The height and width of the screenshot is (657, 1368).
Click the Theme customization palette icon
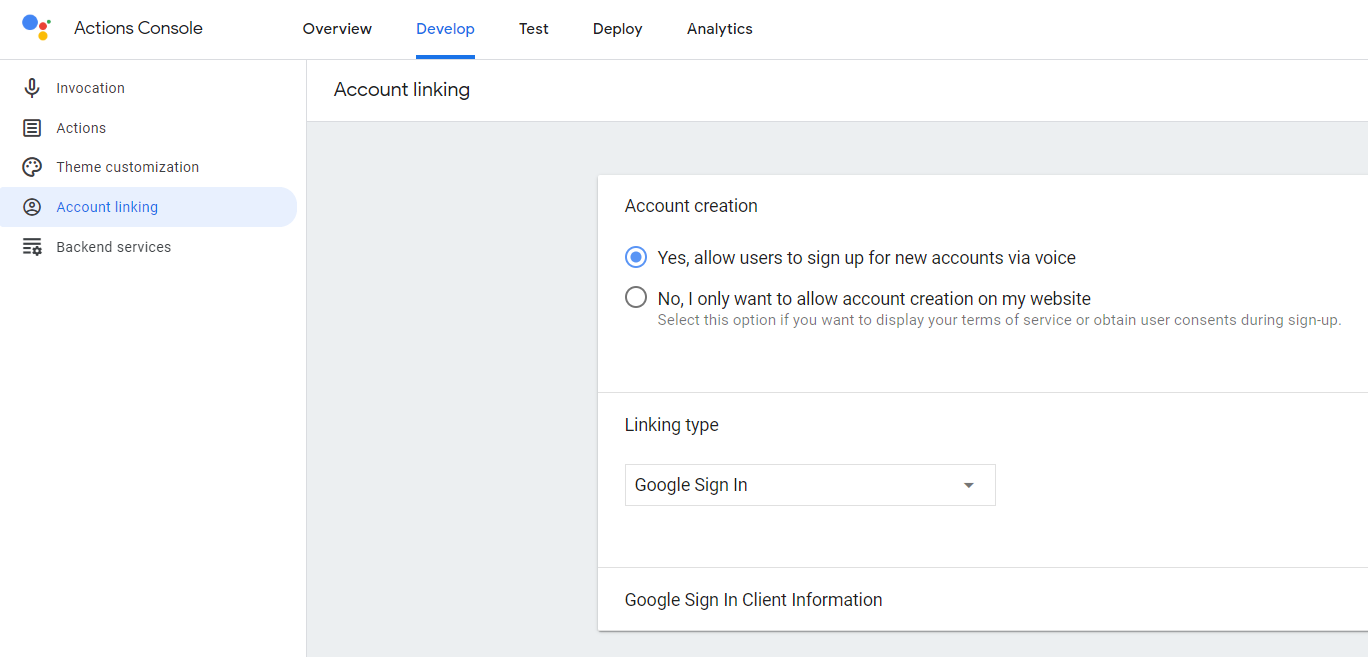coord(32,167)
